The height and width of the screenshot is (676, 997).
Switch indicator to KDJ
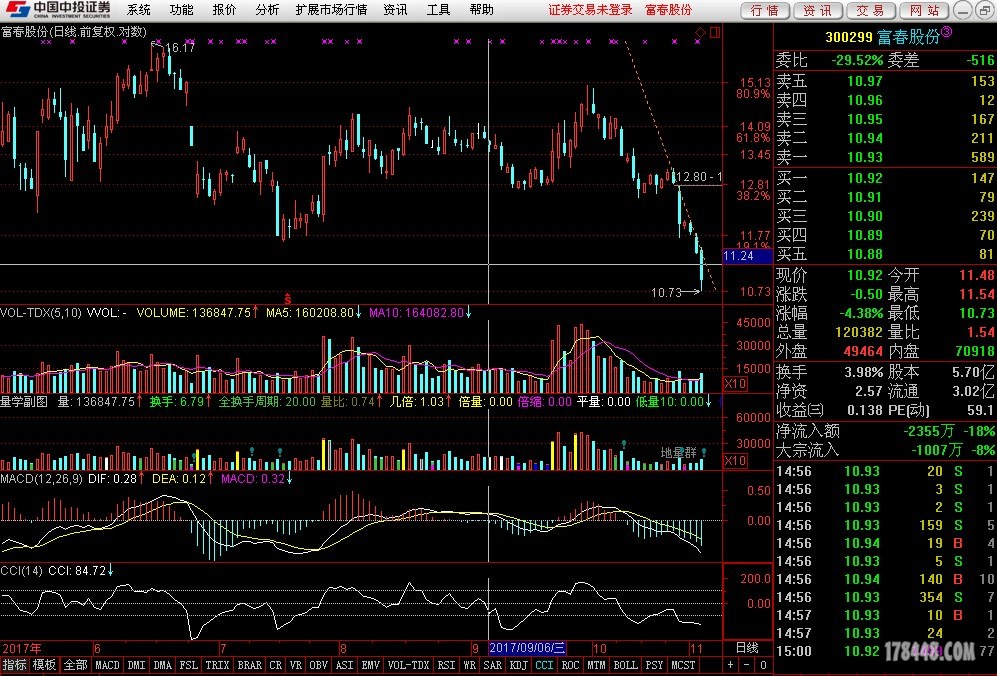pyautogui.click(x=519, y=665)
